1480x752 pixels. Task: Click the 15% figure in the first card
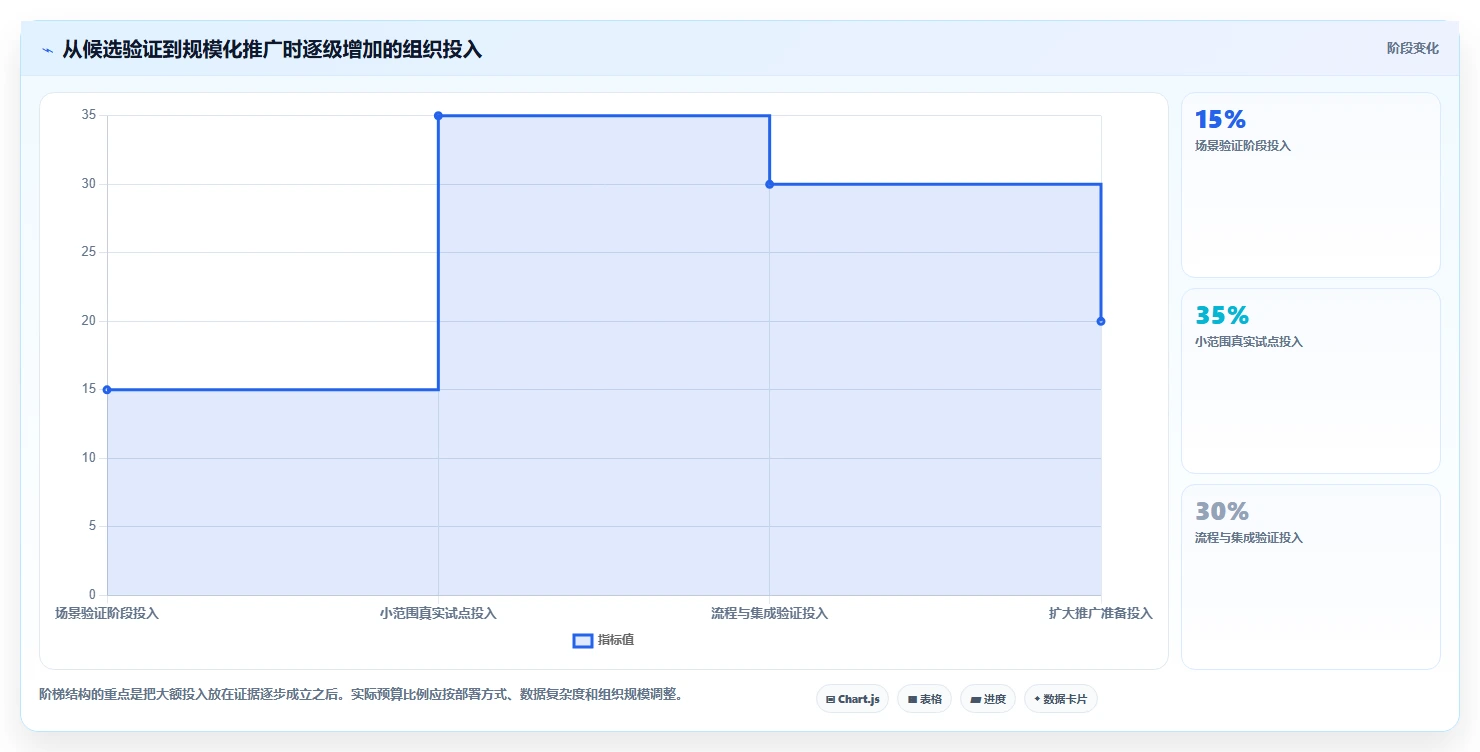coord(1220,120)
